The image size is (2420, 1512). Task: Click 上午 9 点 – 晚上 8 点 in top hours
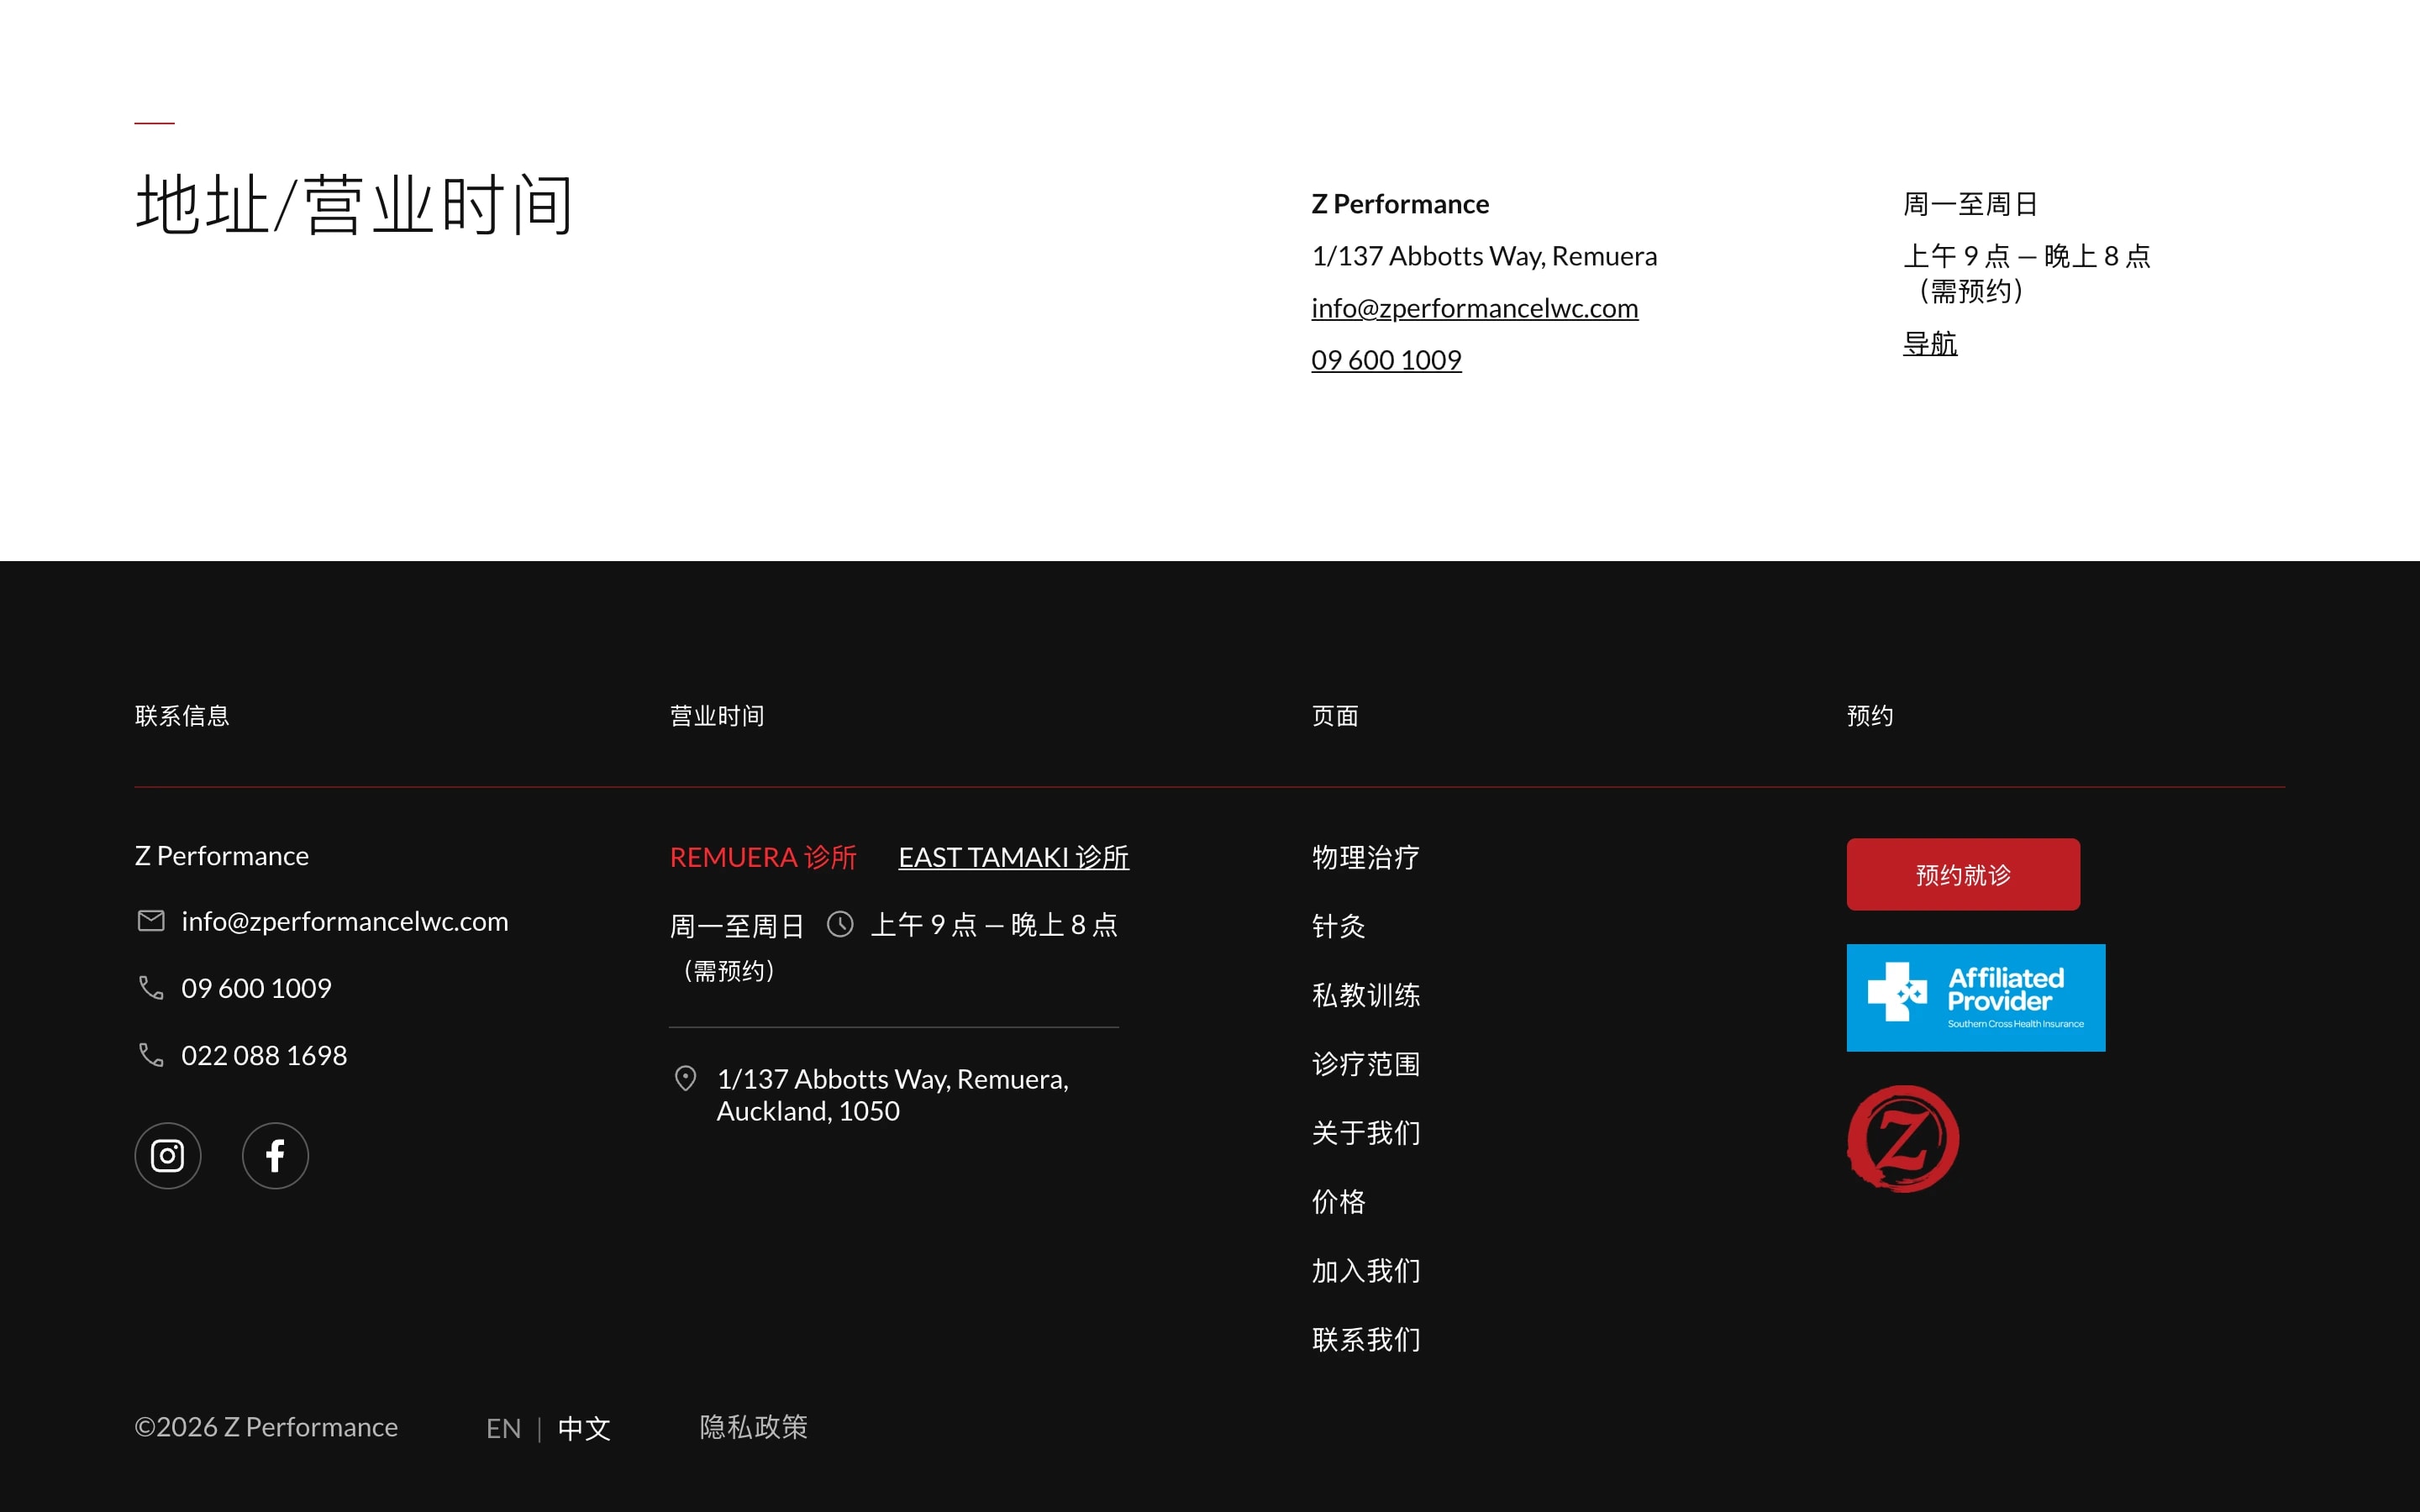tap(2027, 256)
